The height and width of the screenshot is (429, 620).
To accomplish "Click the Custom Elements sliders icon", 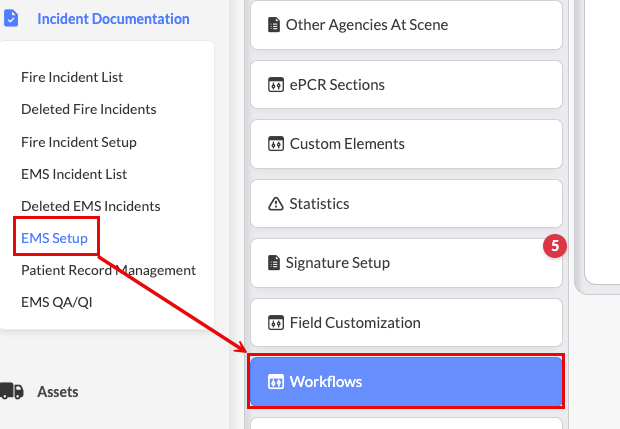I will click(x=276, y=144).
